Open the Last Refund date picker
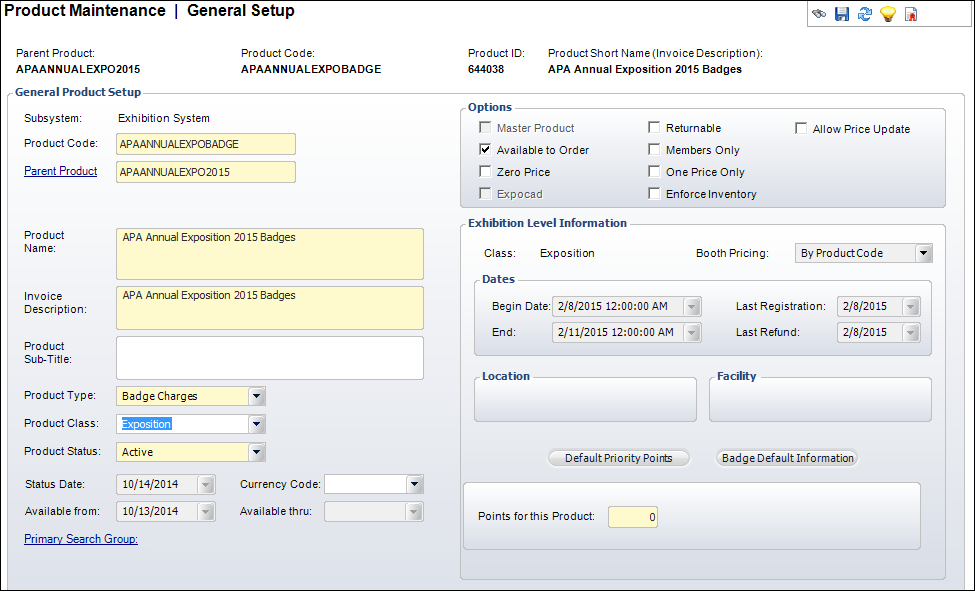The width and height of the screenshot is (975, 591). tap(911, 332)
